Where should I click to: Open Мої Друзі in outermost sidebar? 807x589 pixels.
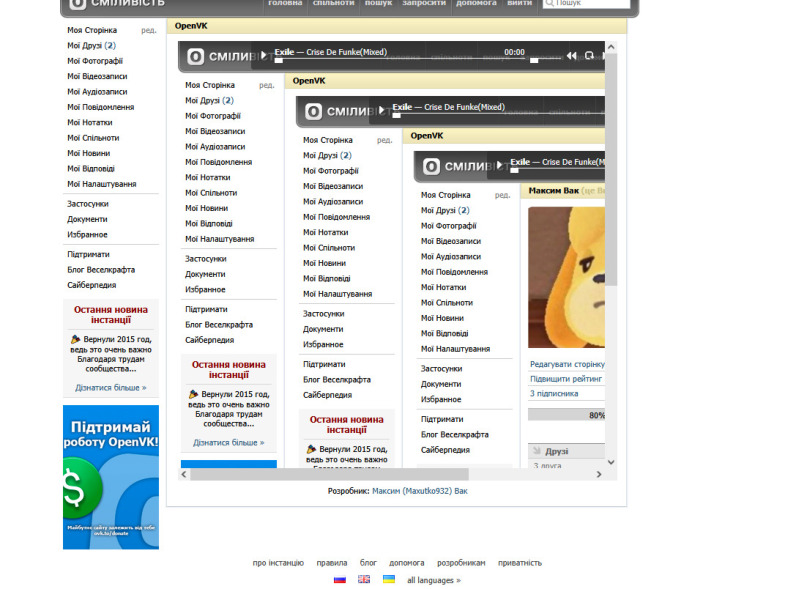(92, 45)
